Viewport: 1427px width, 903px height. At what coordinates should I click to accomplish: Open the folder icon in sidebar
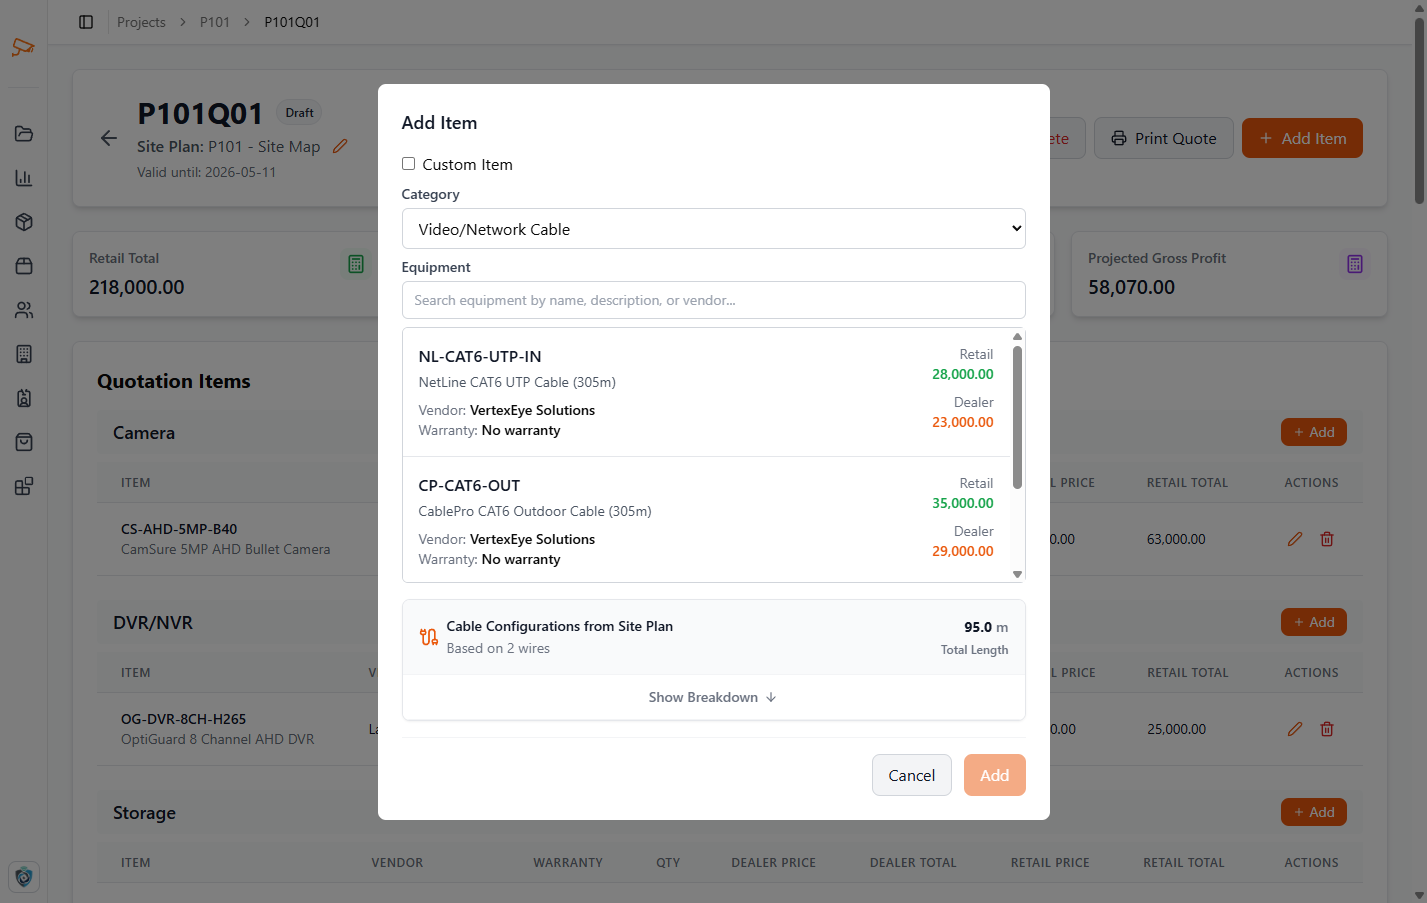pos(24,134)
